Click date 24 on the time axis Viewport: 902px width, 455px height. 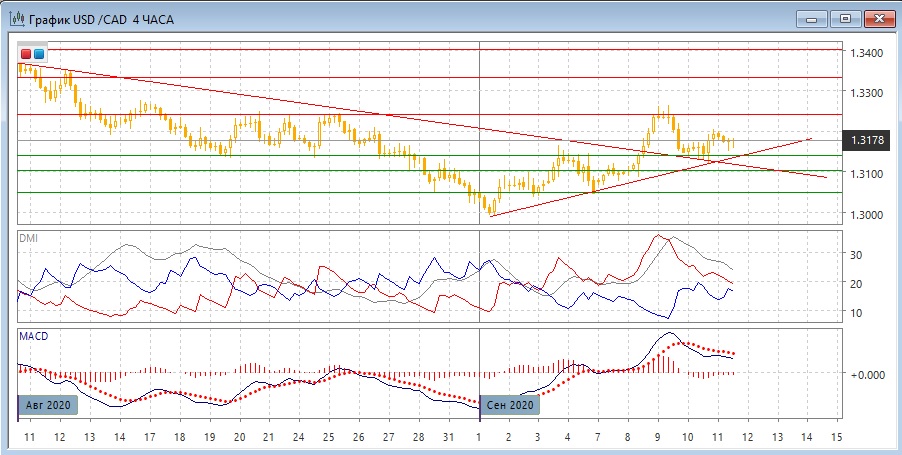pyautogui.click(x=297, y=438)
